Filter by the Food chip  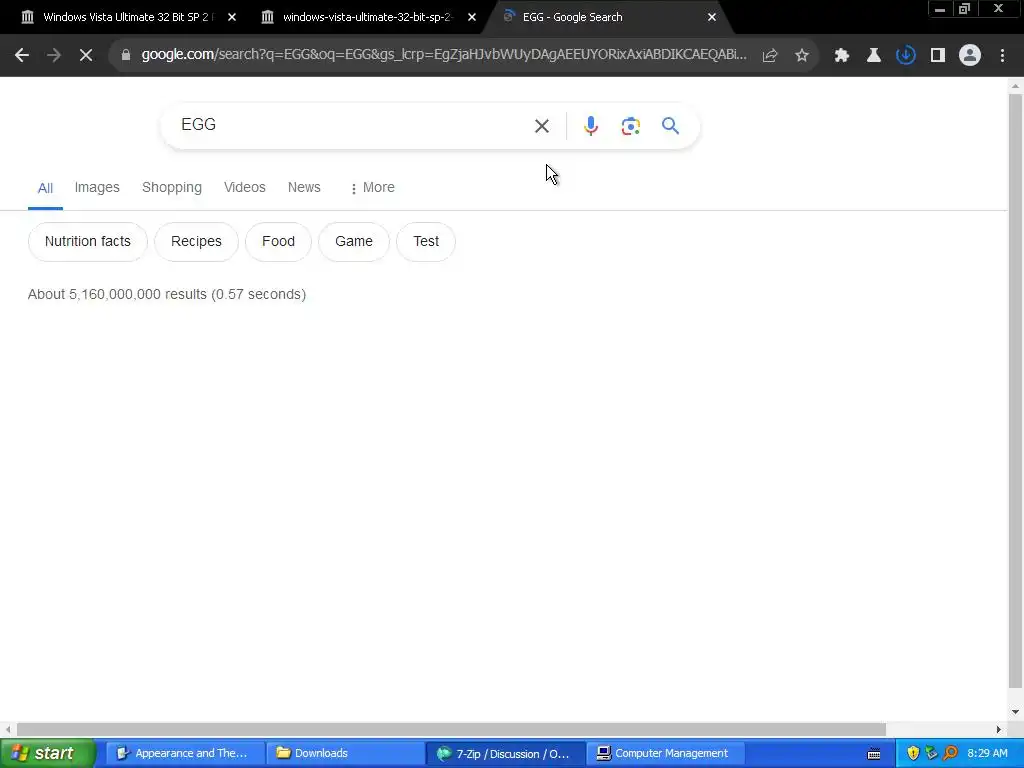pos(278,242)
